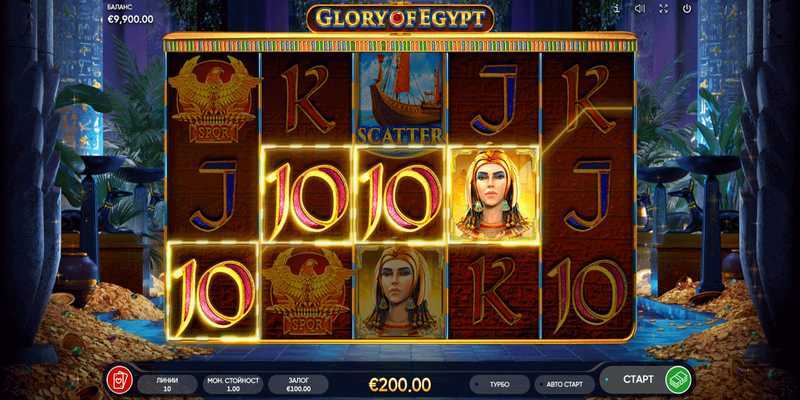
Task: Click the €200.00 win amount
Action: click(399, 384)
